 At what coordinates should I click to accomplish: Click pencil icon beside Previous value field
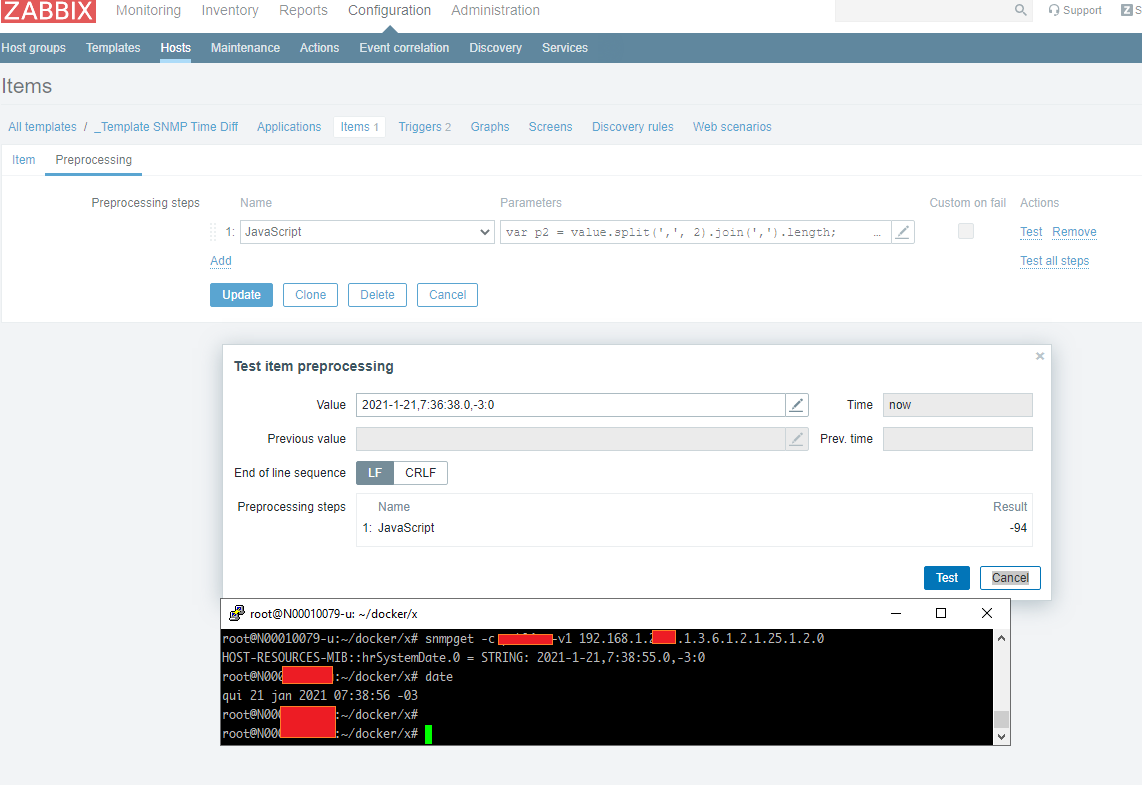(x=797, y=439)
